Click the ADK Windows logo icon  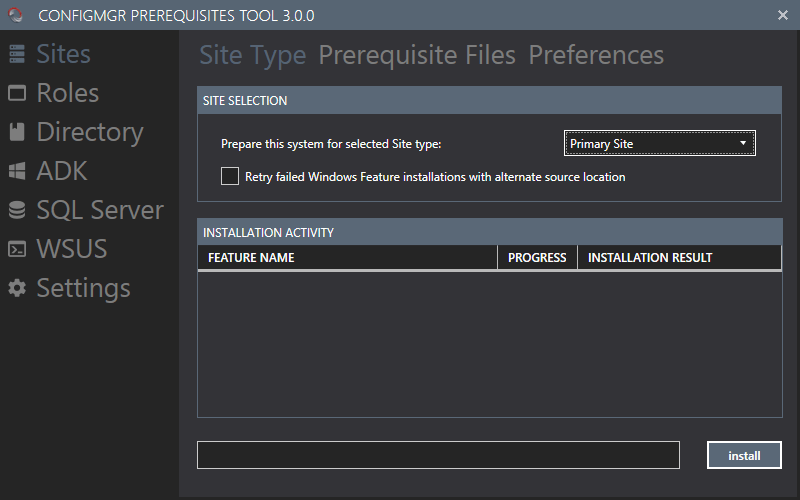coord(17,171)
